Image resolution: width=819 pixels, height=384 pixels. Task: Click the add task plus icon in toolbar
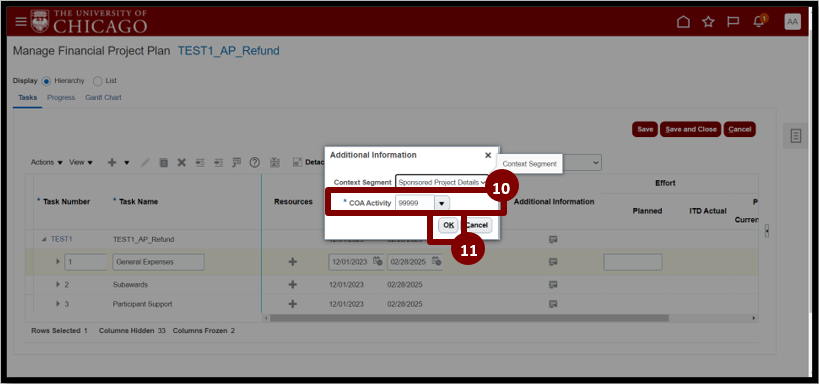pyautogui.click(x=112, y=162)
